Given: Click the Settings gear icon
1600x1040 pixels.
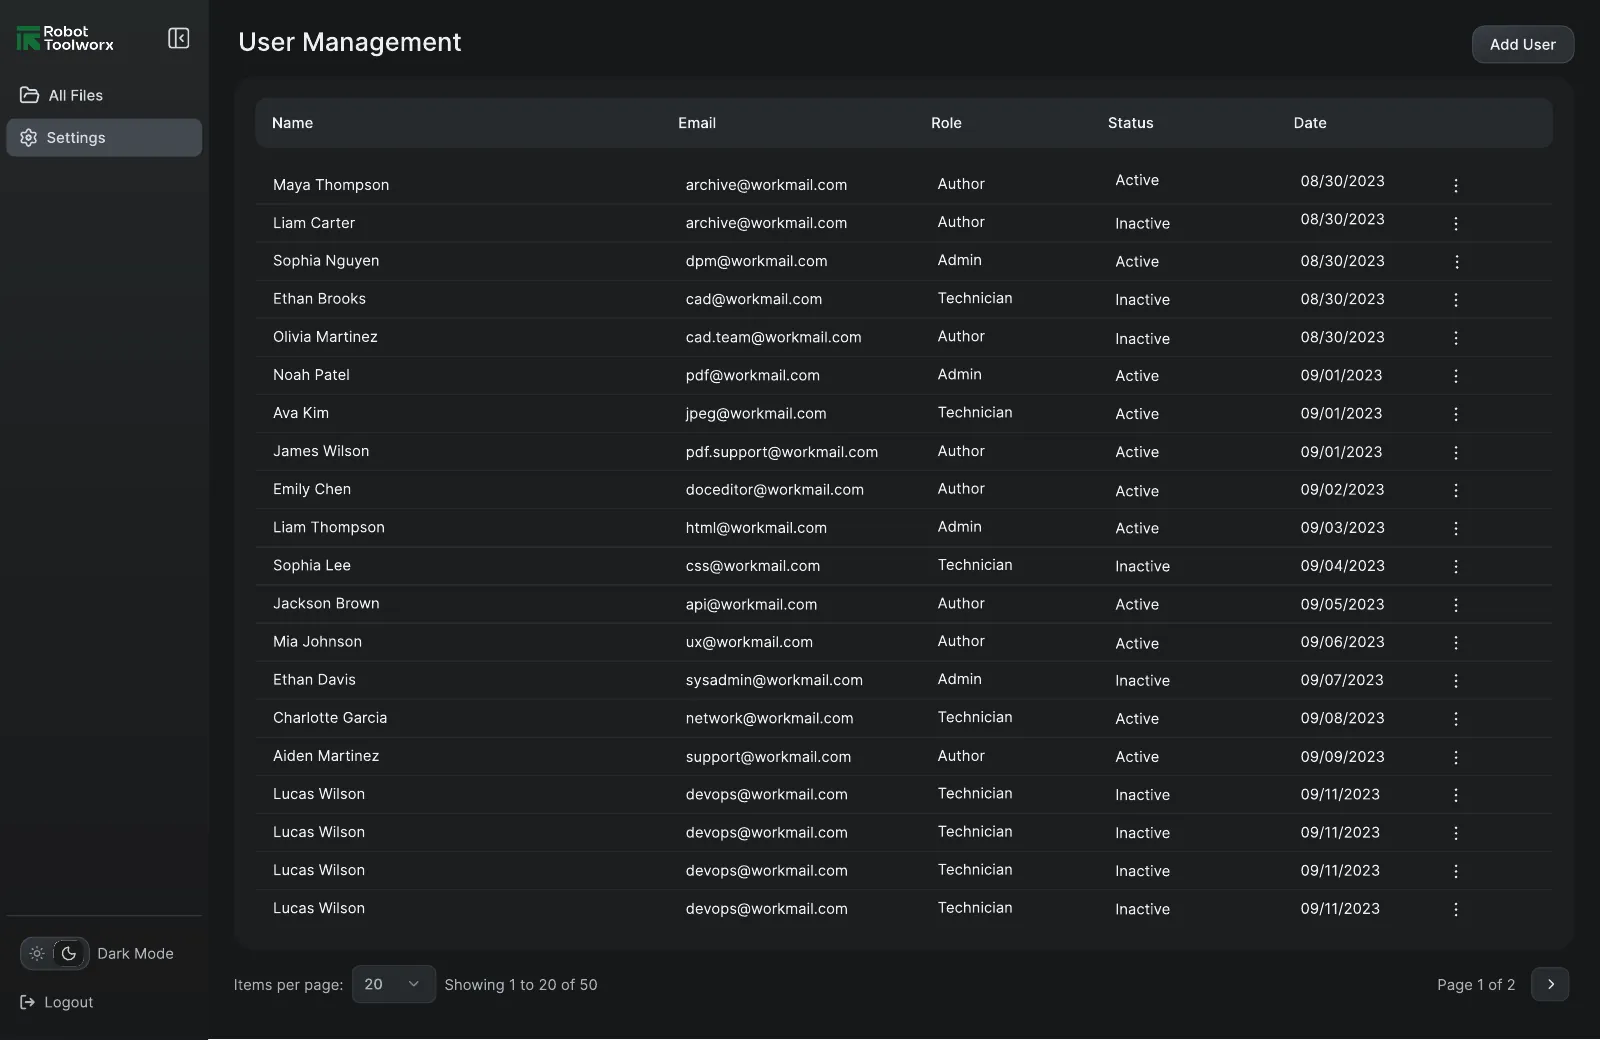Looking at the screenshot, I should tap(28, 138).
